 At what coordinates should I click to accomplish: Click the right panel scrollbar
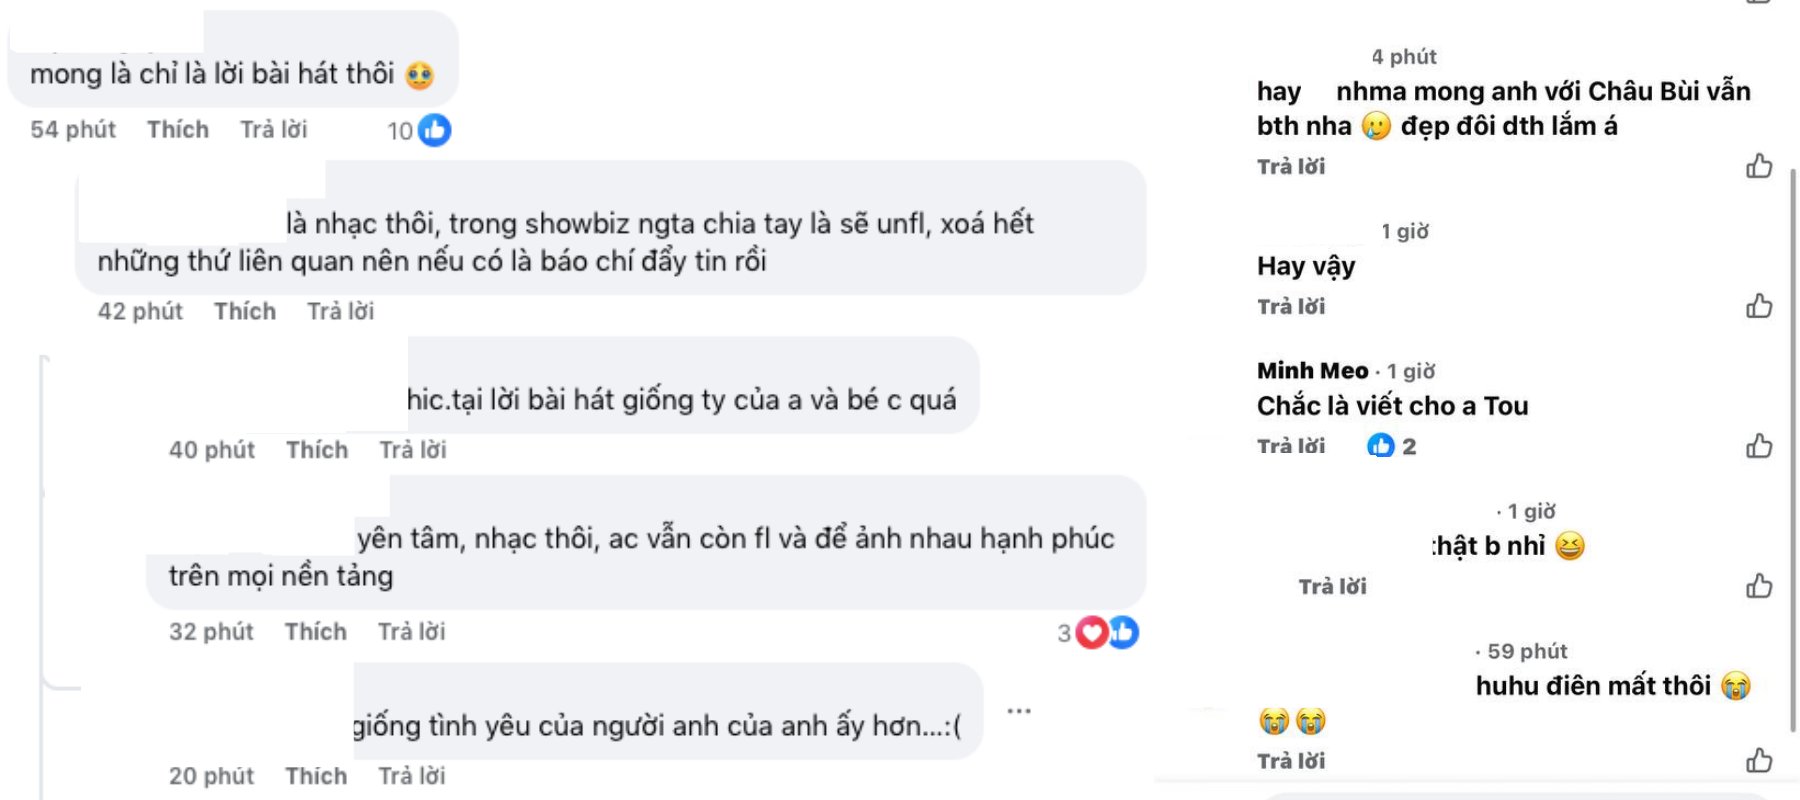point(1793,450)
